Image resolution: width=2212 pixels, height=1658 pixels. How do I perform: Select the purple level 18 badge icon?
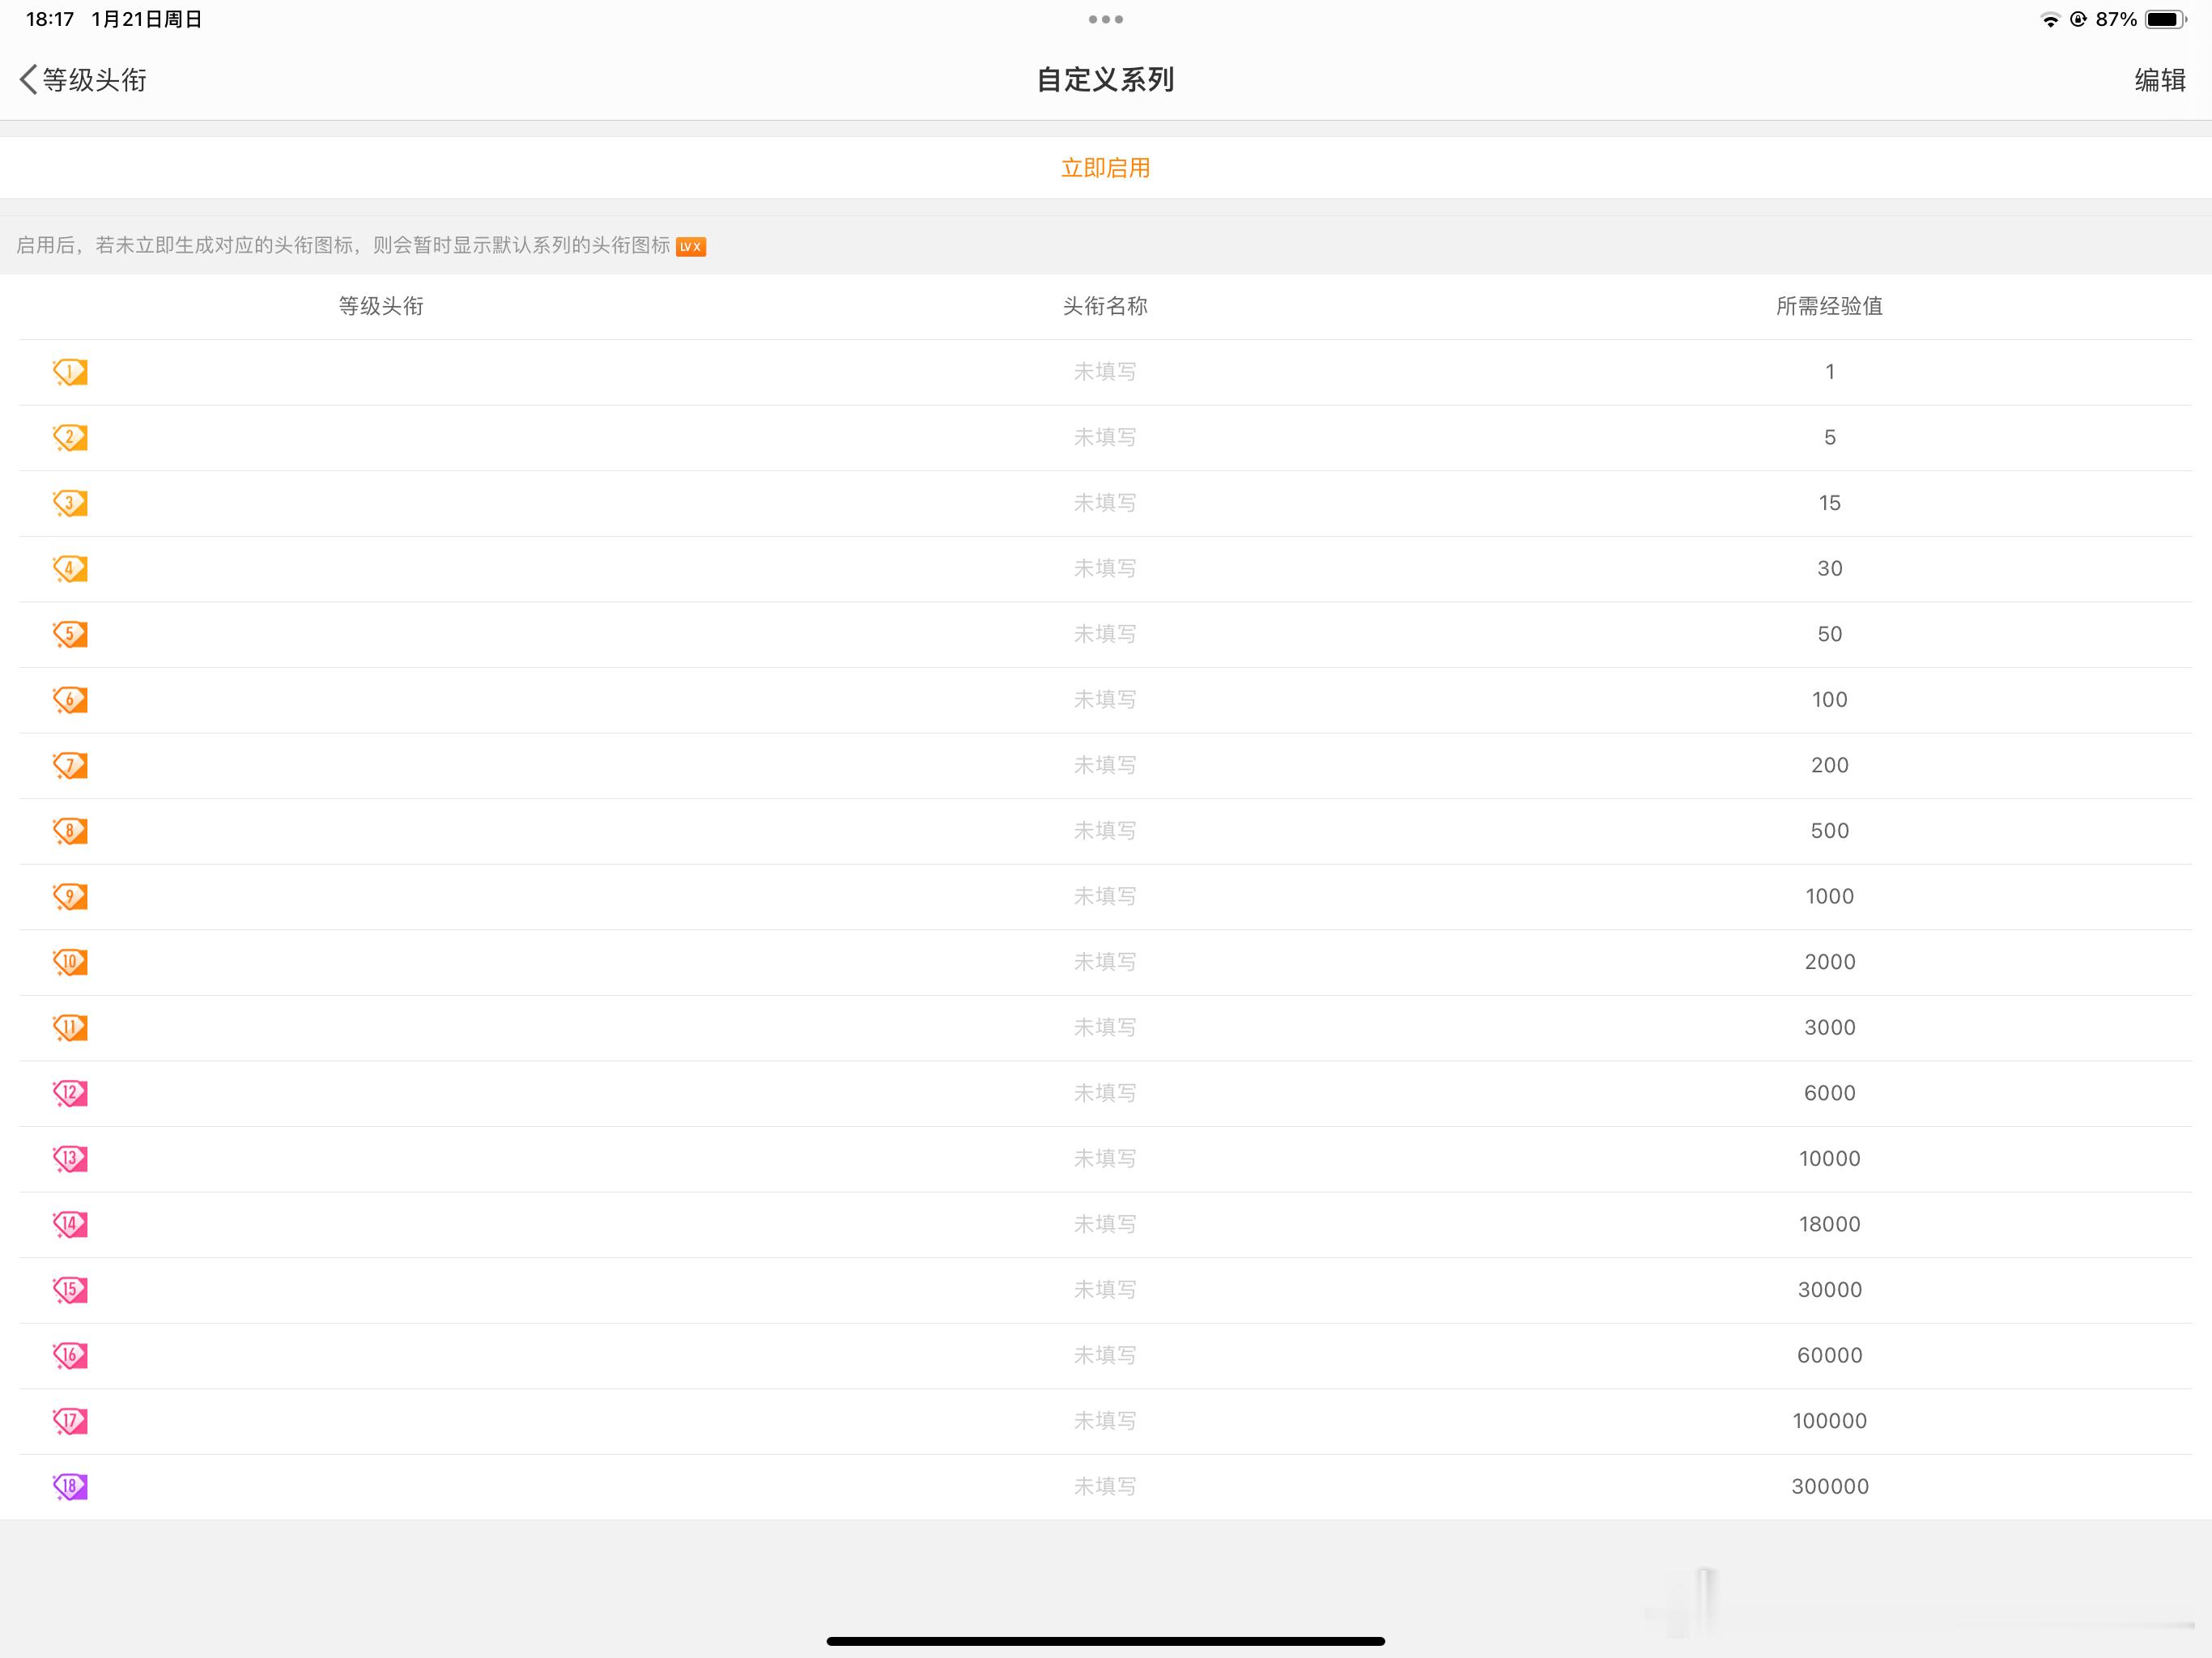pos(70,1486)
